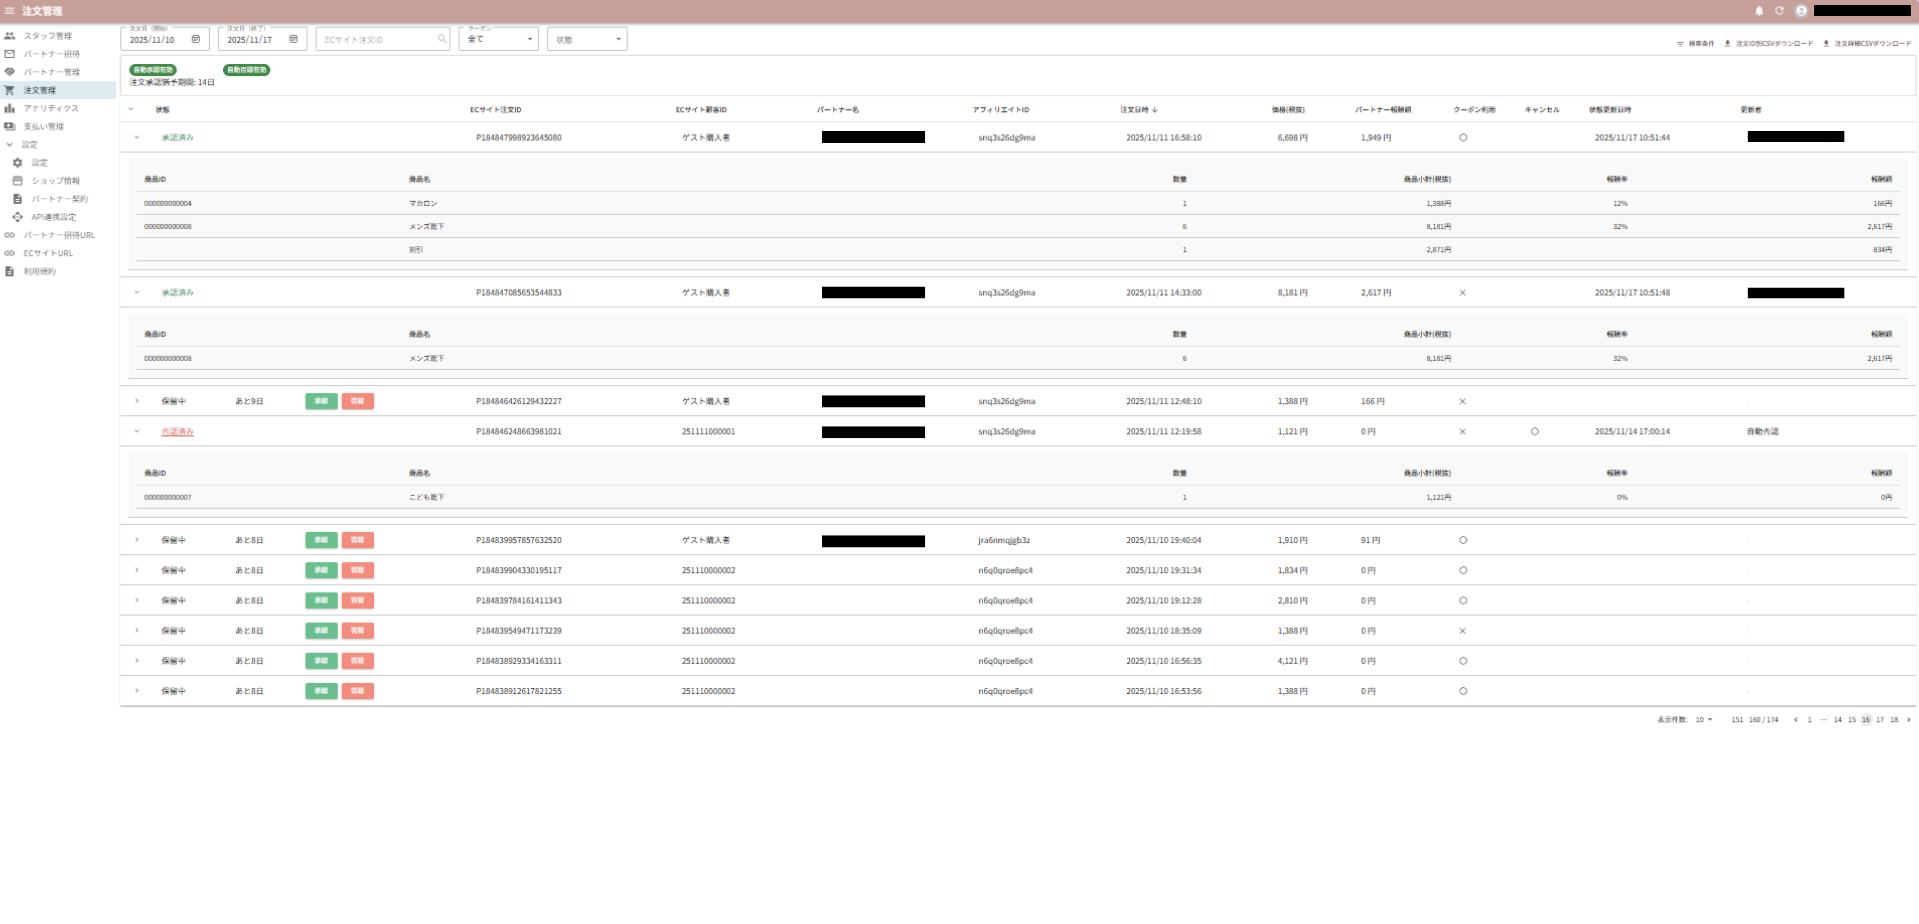The width and height of the screenshot is (1919, 924).
Task: Download 注文詳細CSV
Action: coord(1866,44)
